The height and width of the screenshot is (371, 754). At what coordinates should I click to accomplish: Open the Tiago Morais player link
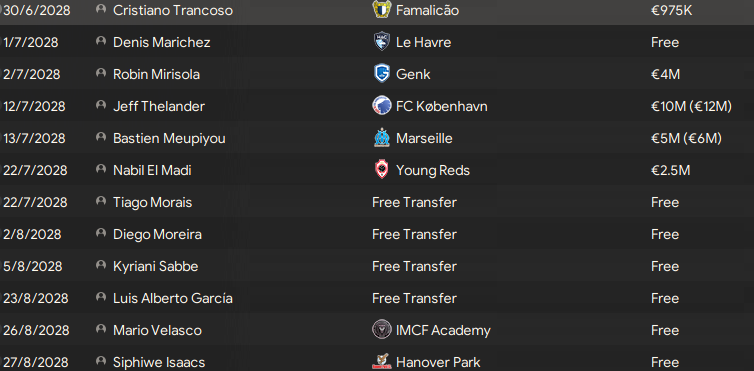pos(152,202)
